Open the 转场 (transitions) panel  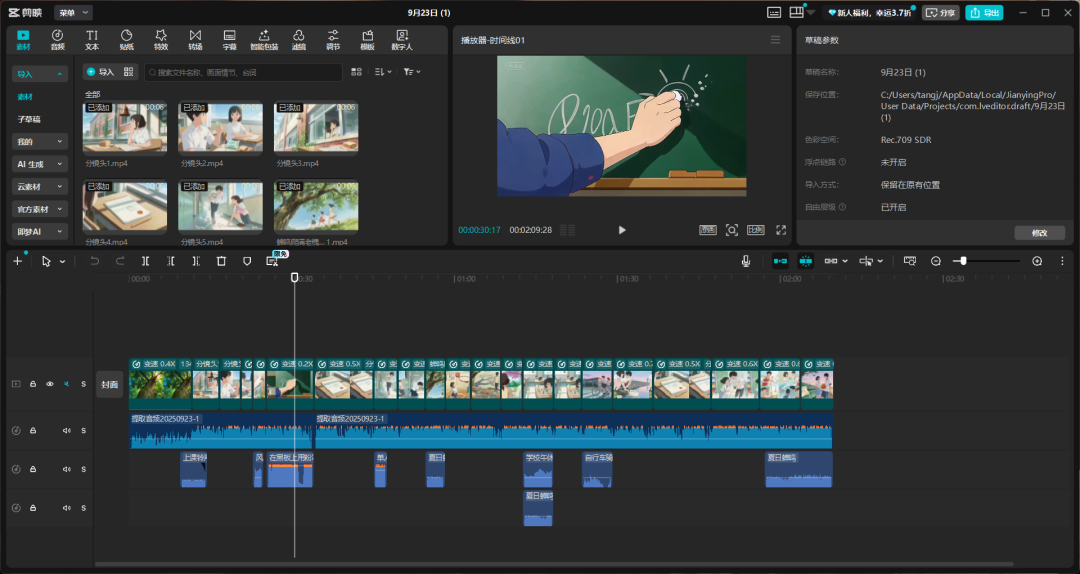(x=195, y=40)
